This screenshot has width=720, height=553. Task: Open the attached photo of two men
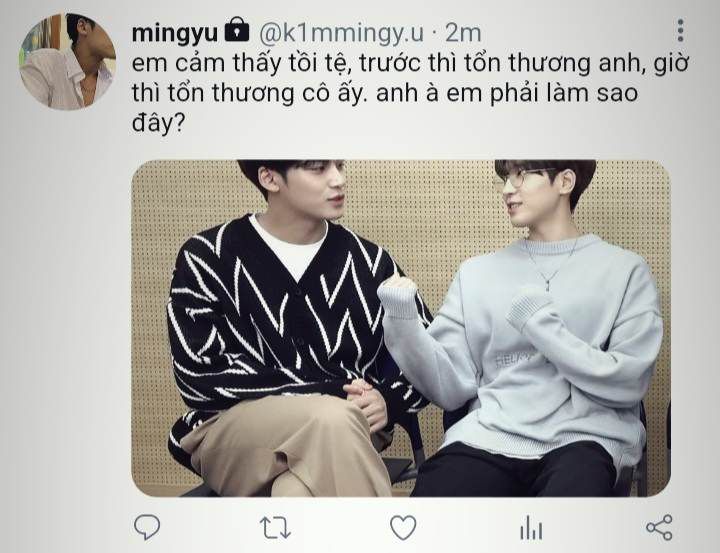pyautogui.click(x=401, y=328)
